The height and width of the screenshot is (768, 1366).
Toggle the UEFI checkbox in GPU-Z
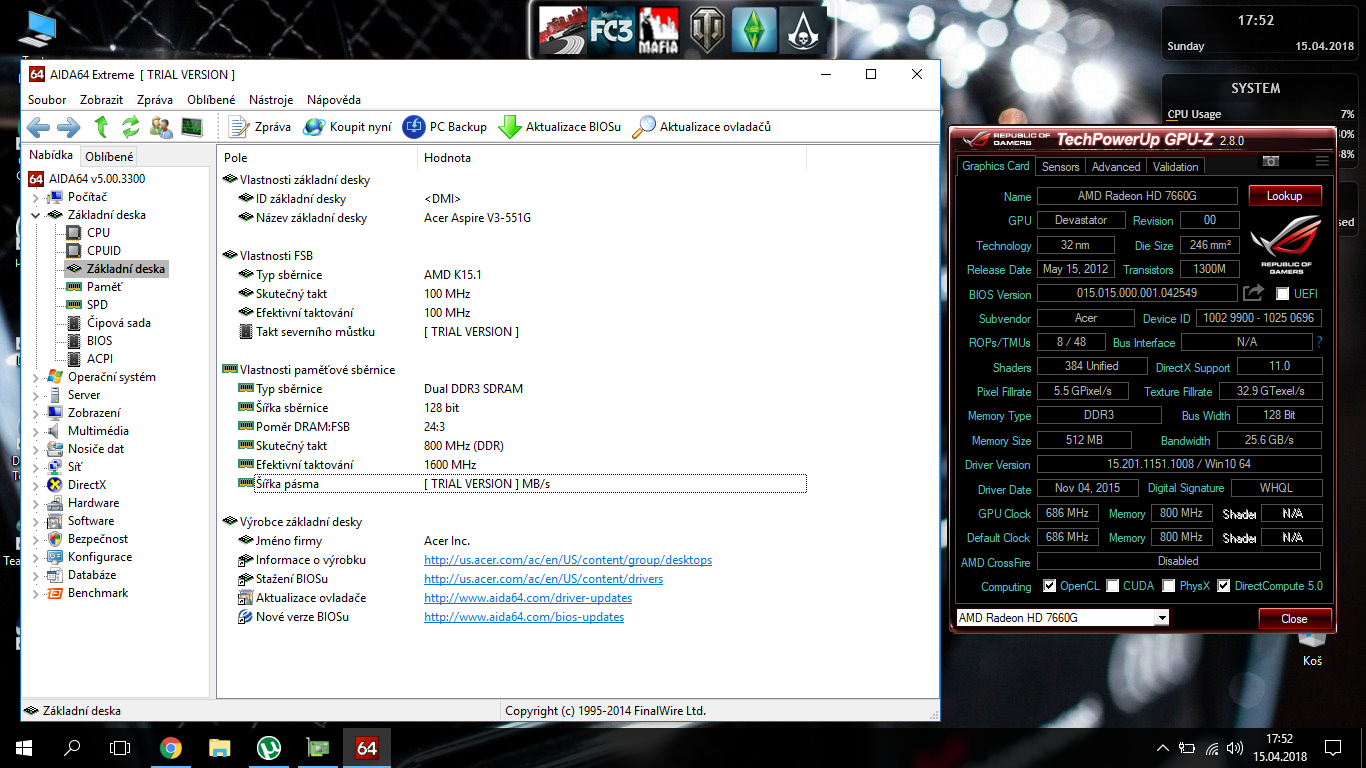[x=1283, y=293]
